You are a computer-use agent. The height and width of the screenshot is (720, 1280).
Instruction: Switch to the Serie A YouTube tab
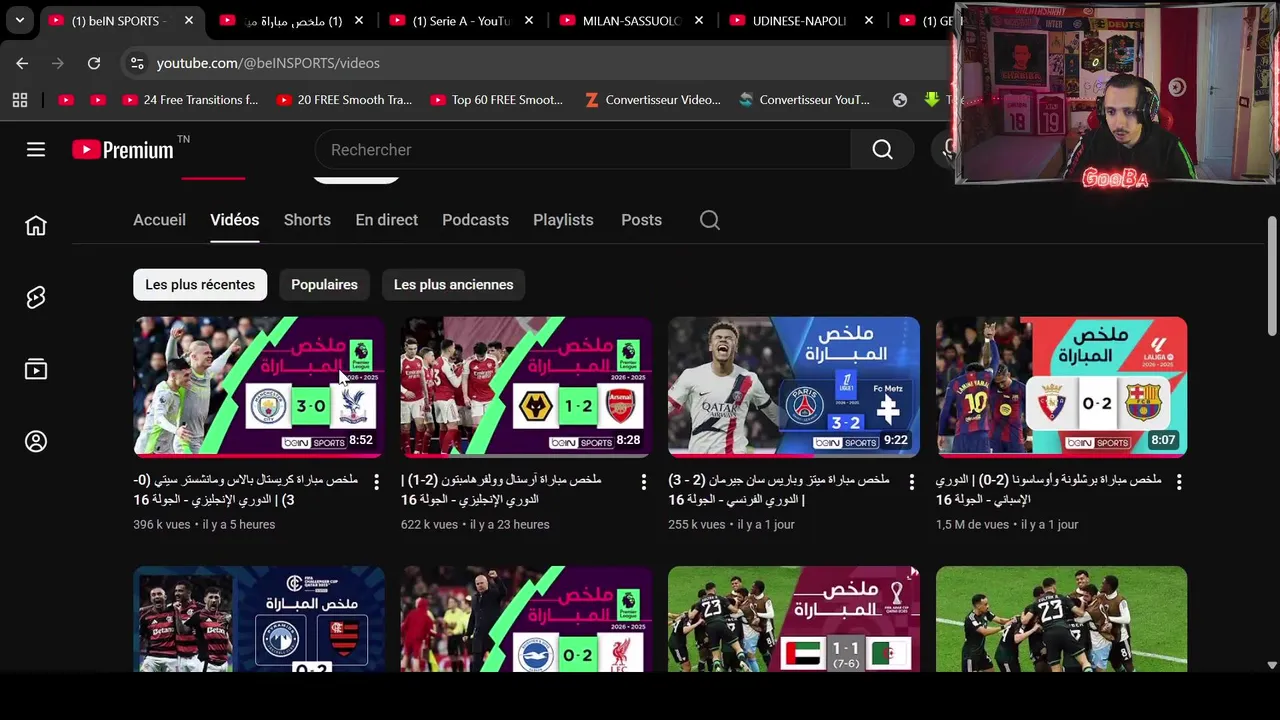(x=462, y=21)
